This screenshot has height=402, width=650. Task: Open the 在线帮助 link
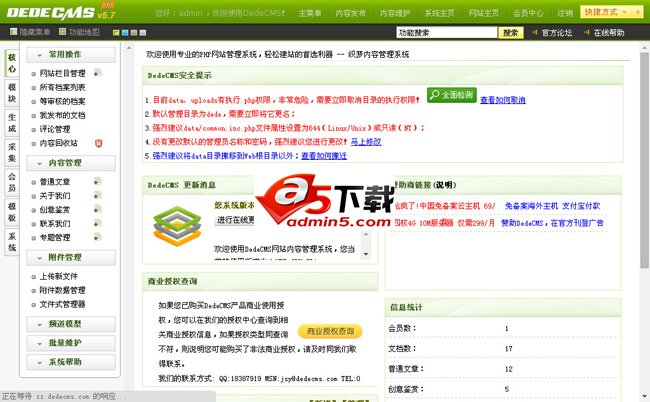point(609,33)
